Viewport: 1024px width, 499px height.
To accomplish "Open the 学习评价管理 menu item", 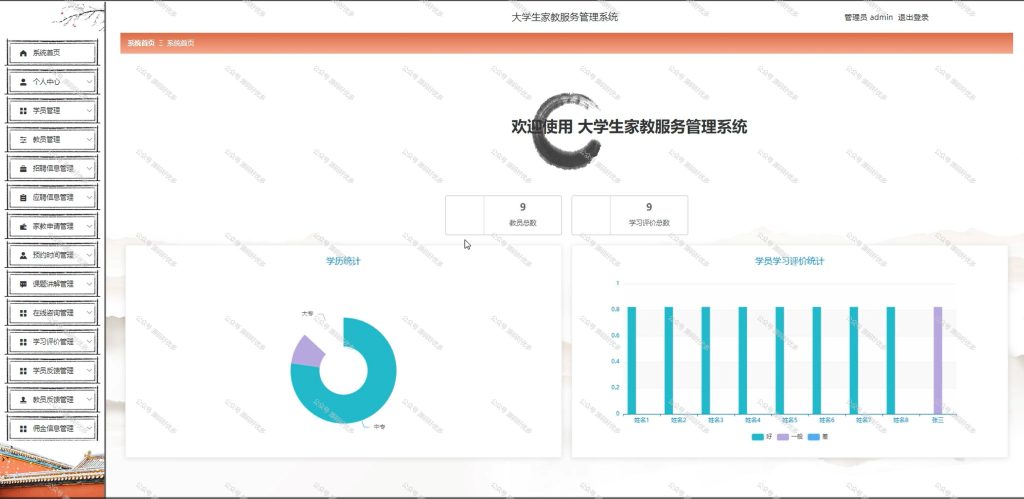I will (52, 342).
